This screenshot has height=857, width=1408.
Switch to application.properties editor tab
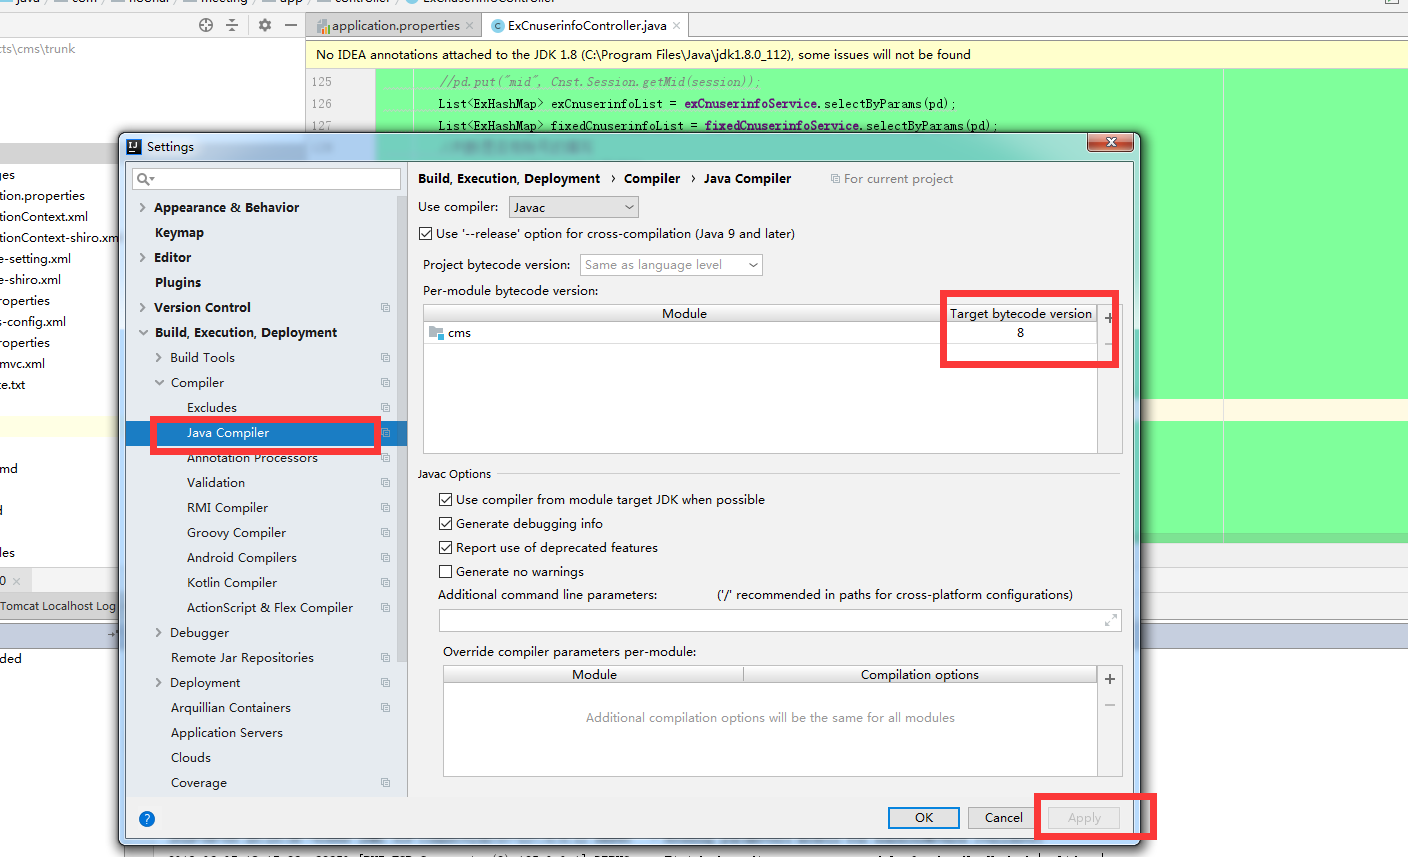395,26
